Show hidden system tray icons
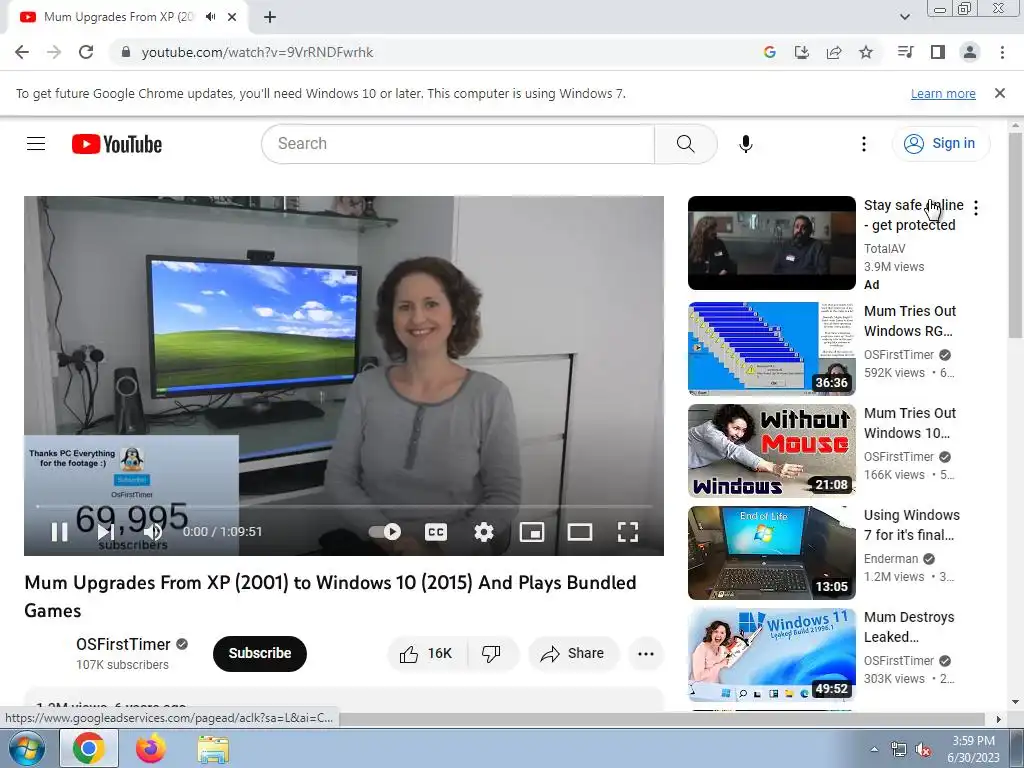The image size is (1024, 768). pyautogui.click(x=874, y=749)
